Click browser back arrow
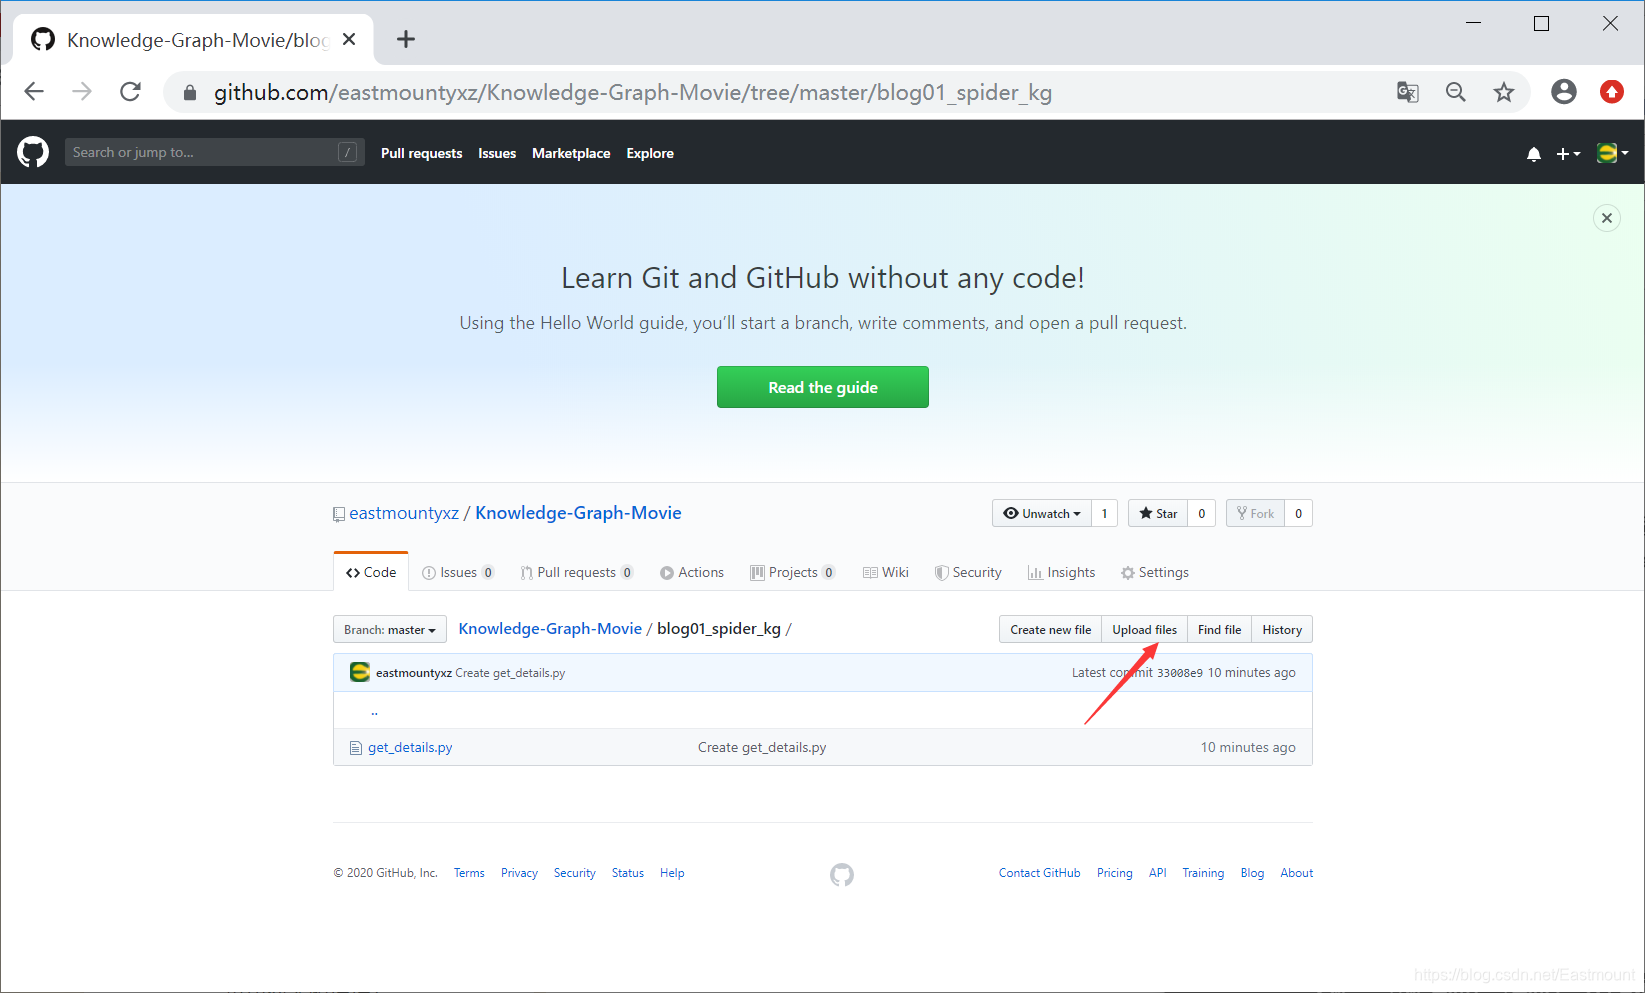1645x993 pixels. (x=34, y=92)
